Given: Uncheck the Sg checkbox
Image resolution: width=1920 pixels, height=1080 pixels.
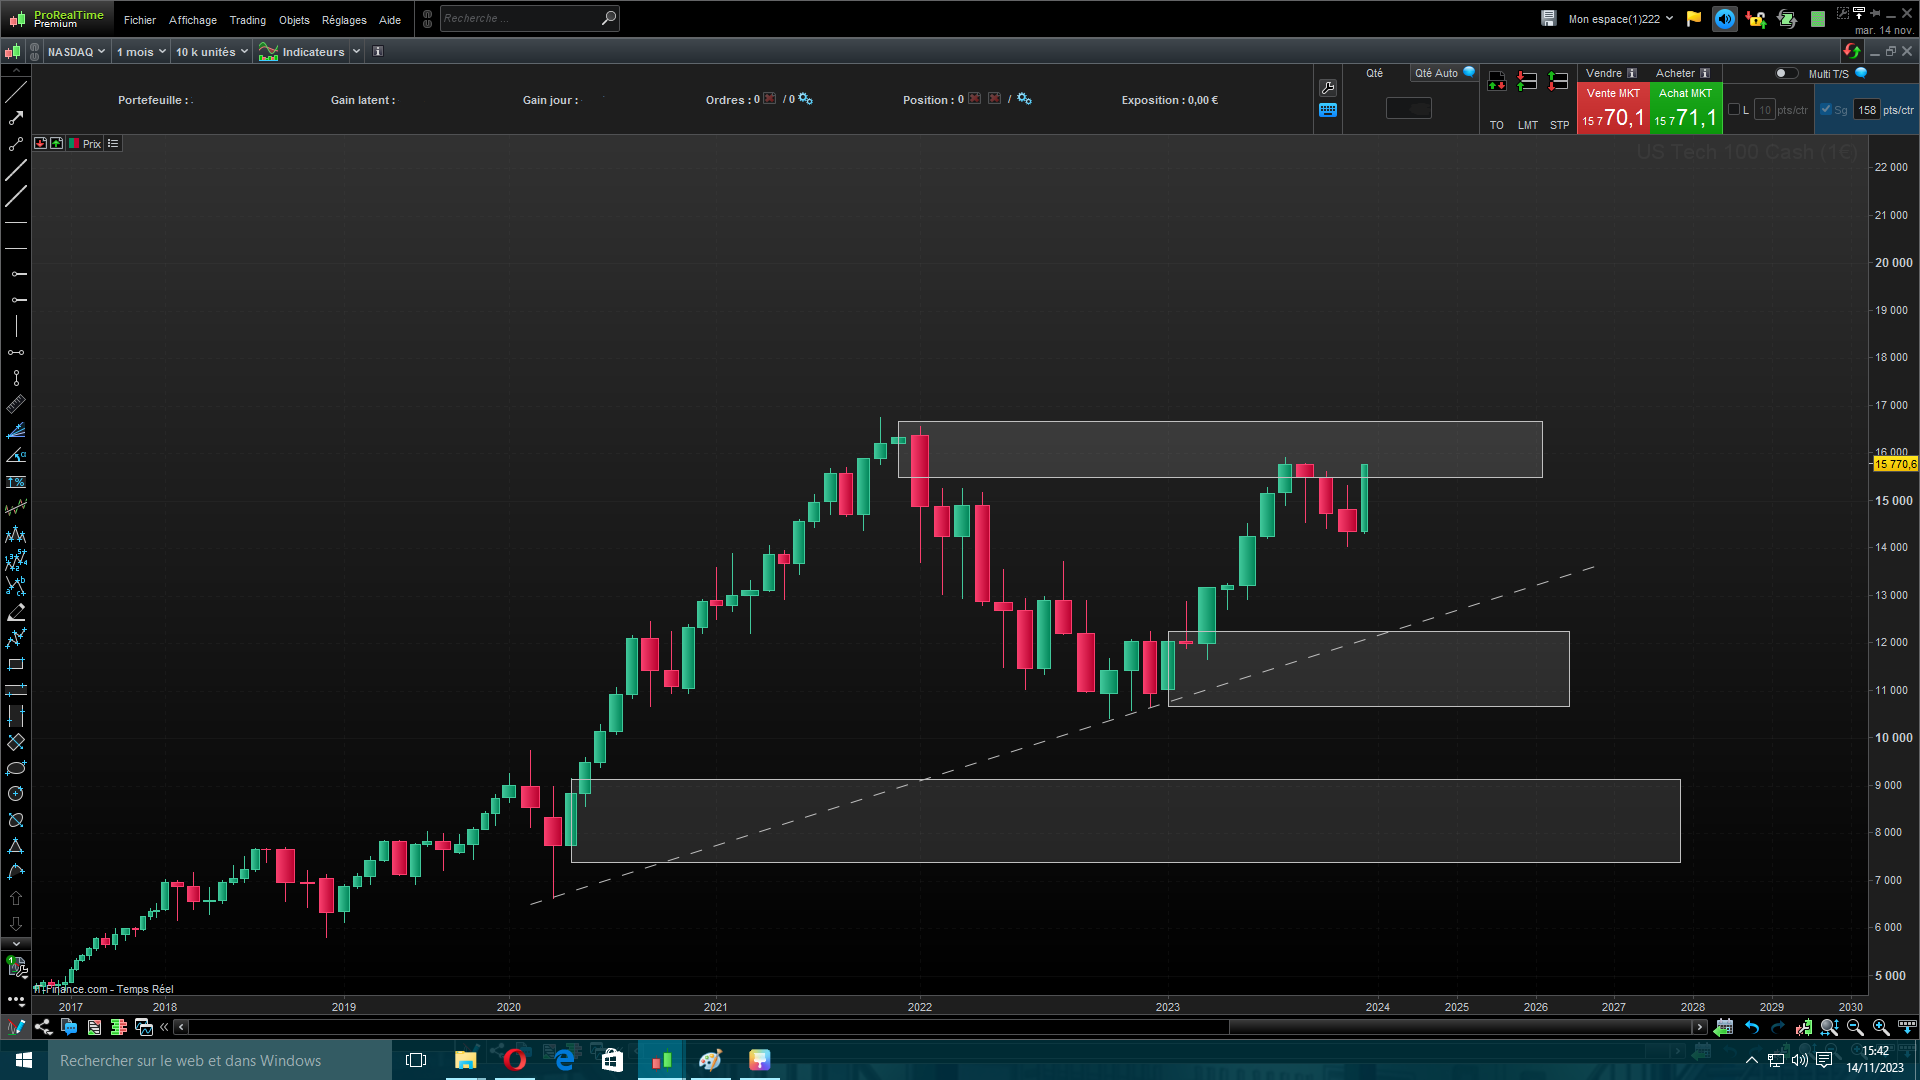Looking at the screenshot, I should [1826, 110].
